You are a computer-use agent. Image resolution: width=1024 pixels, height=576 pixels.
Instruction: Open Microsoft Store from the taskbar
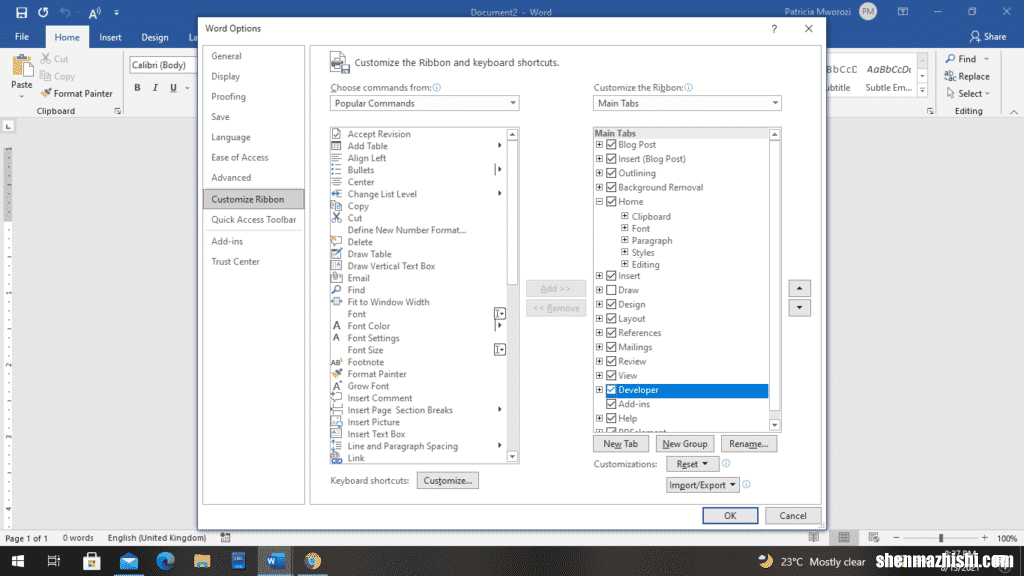click(x=91, y=561)
